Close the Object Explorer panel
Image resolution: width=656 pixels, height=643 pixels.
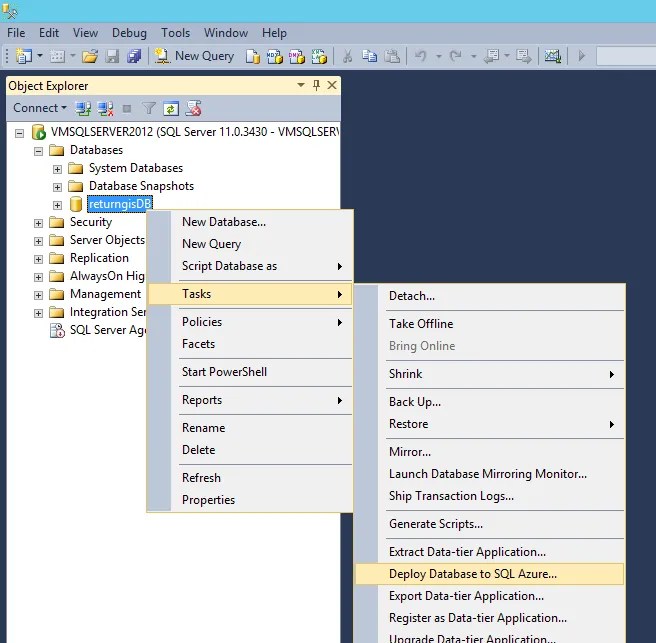coord(332,85)
